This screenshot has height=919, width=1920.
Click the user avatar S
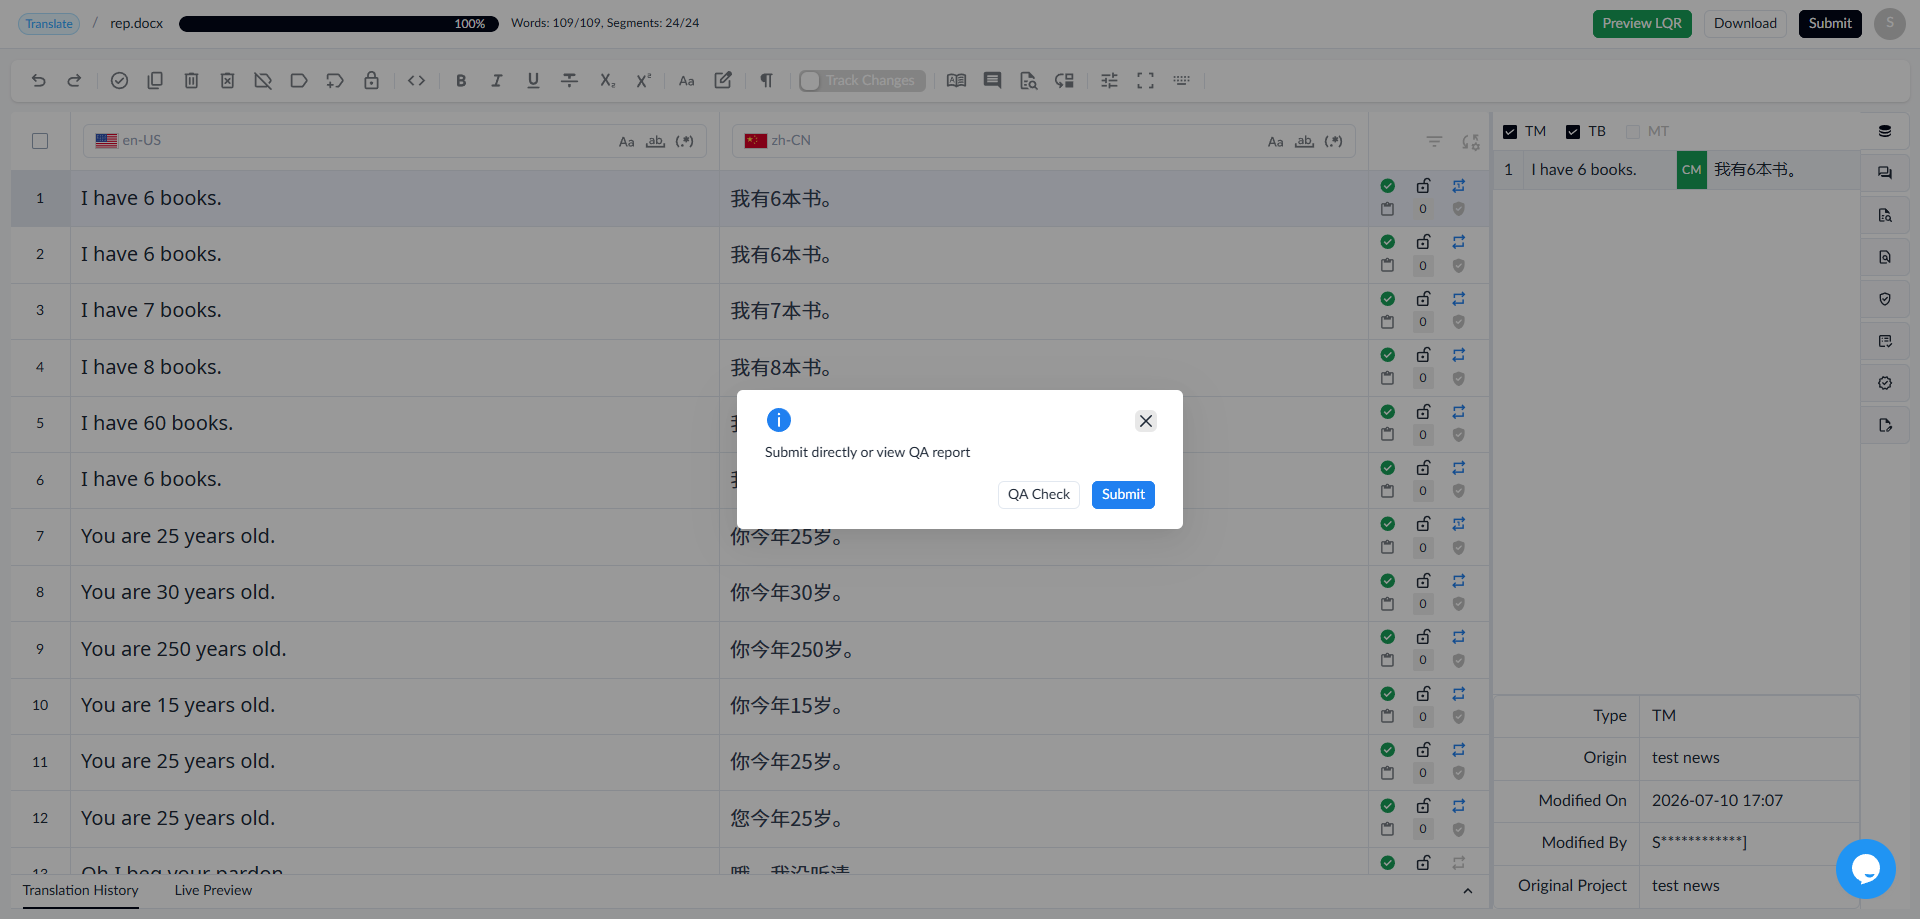pyautogui.click(x=1889, y=23)
